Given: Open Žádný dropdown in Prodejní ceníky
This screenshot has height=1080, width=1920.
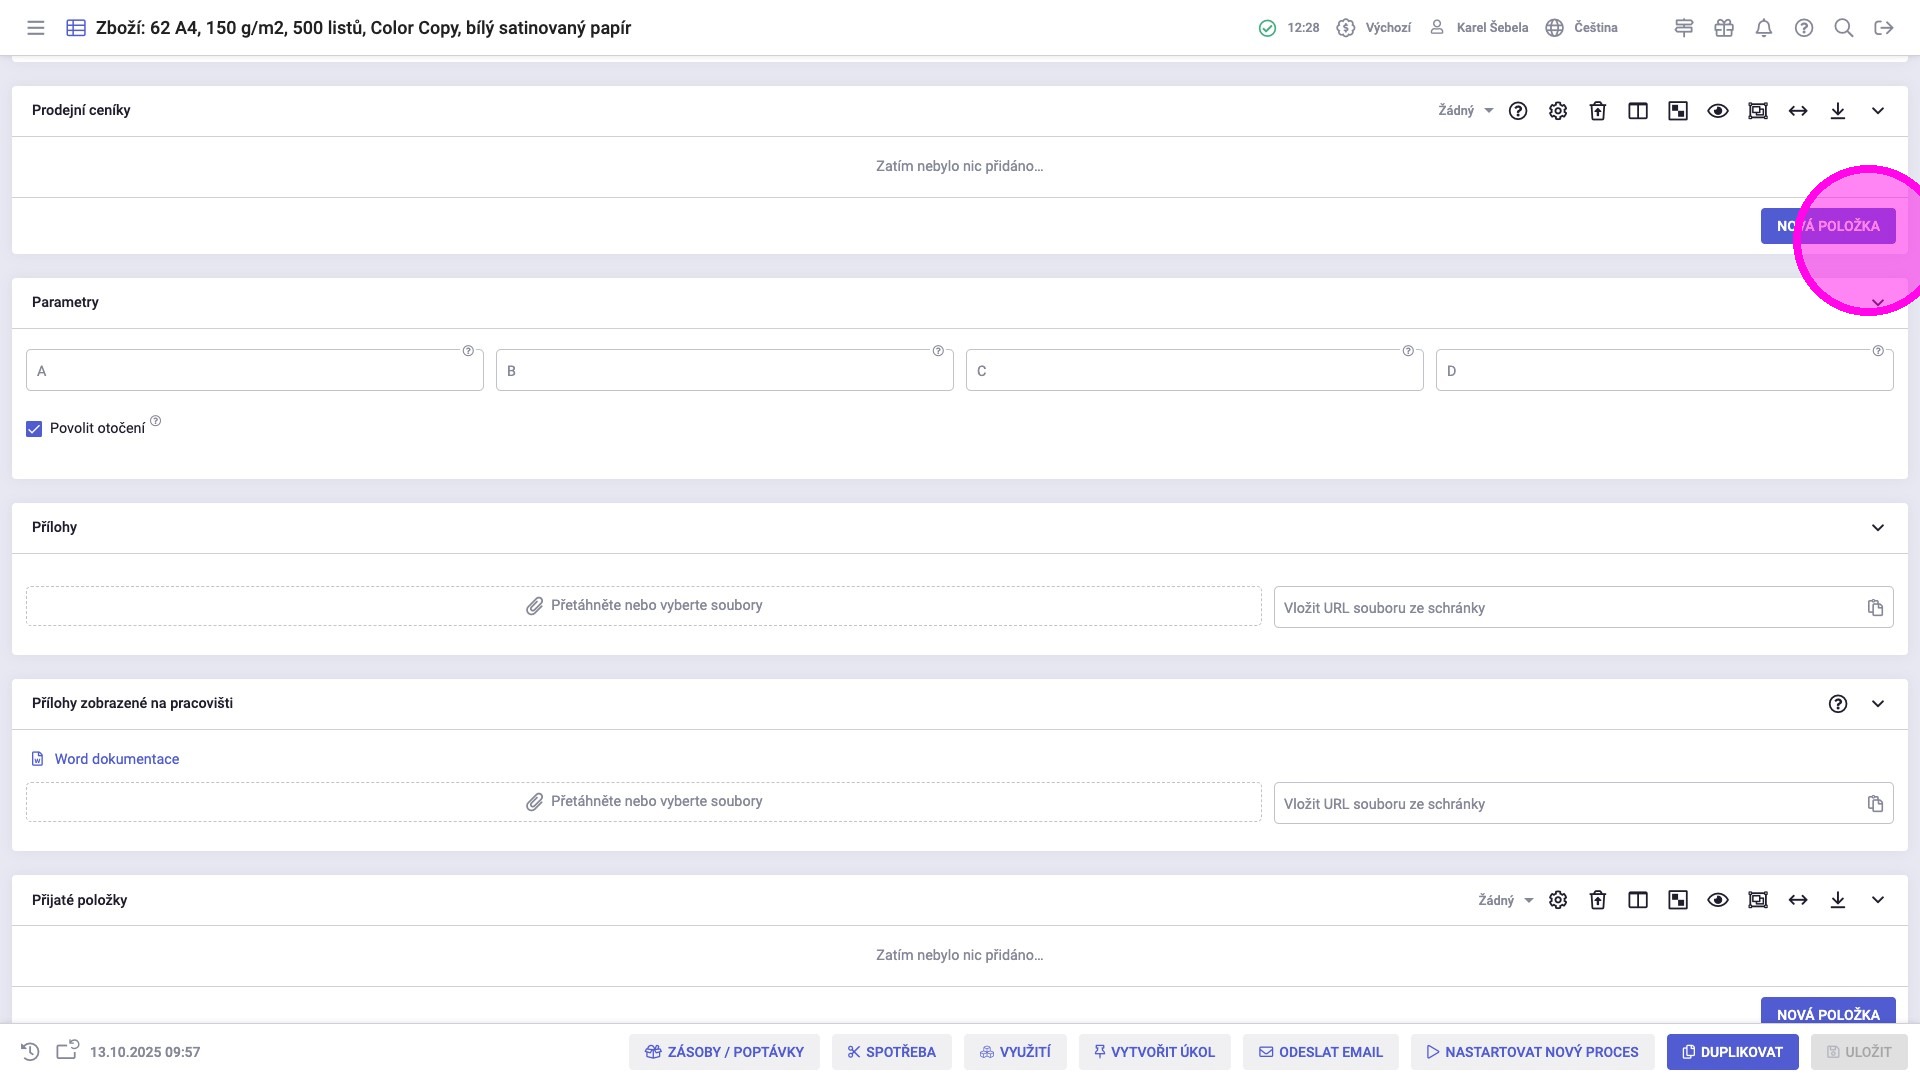Looking at the screenshot, I should [1465, 111].
